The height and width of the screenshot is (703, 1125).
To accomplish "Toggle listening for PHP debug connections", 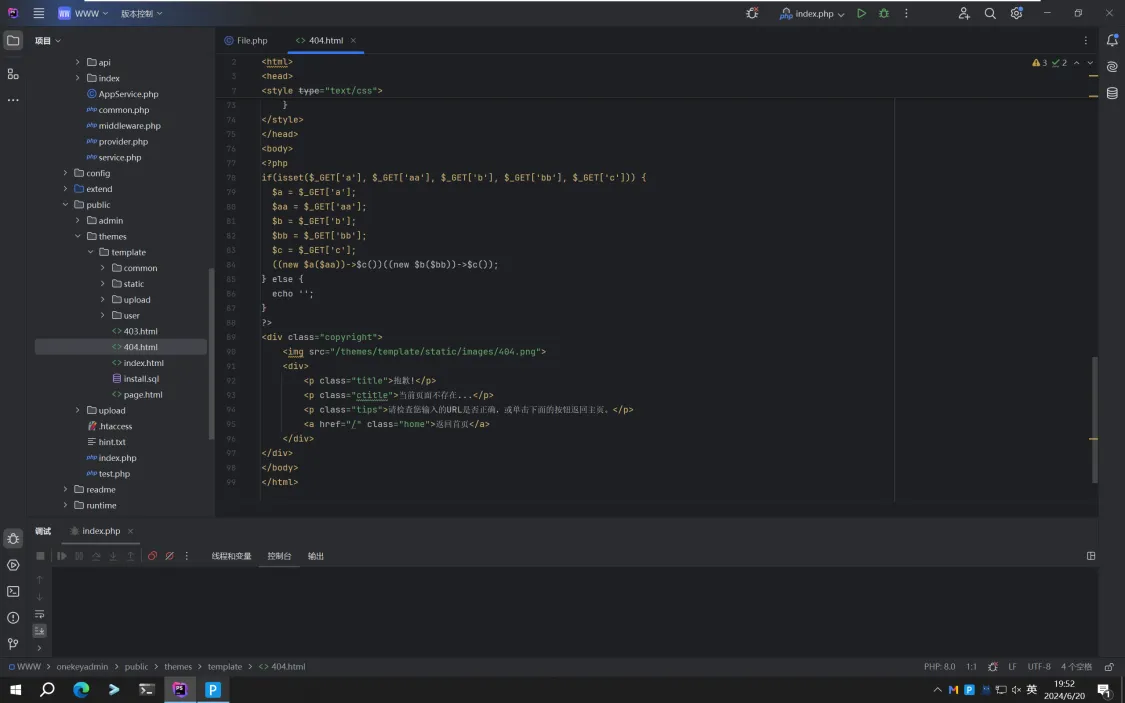I will tap(752, 14).
